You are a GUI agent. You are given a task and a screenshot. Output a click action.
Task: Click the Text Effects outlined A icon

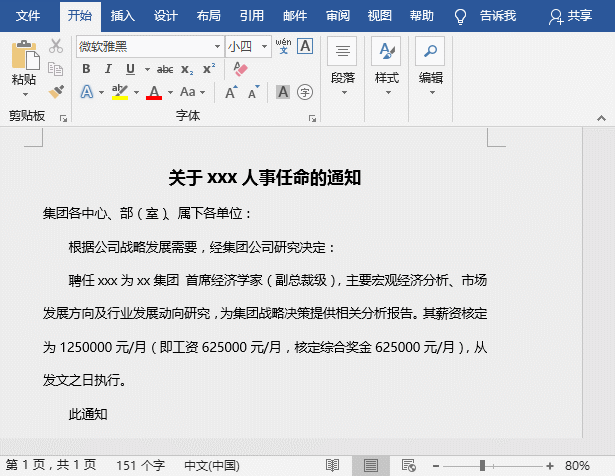[87, 92]
